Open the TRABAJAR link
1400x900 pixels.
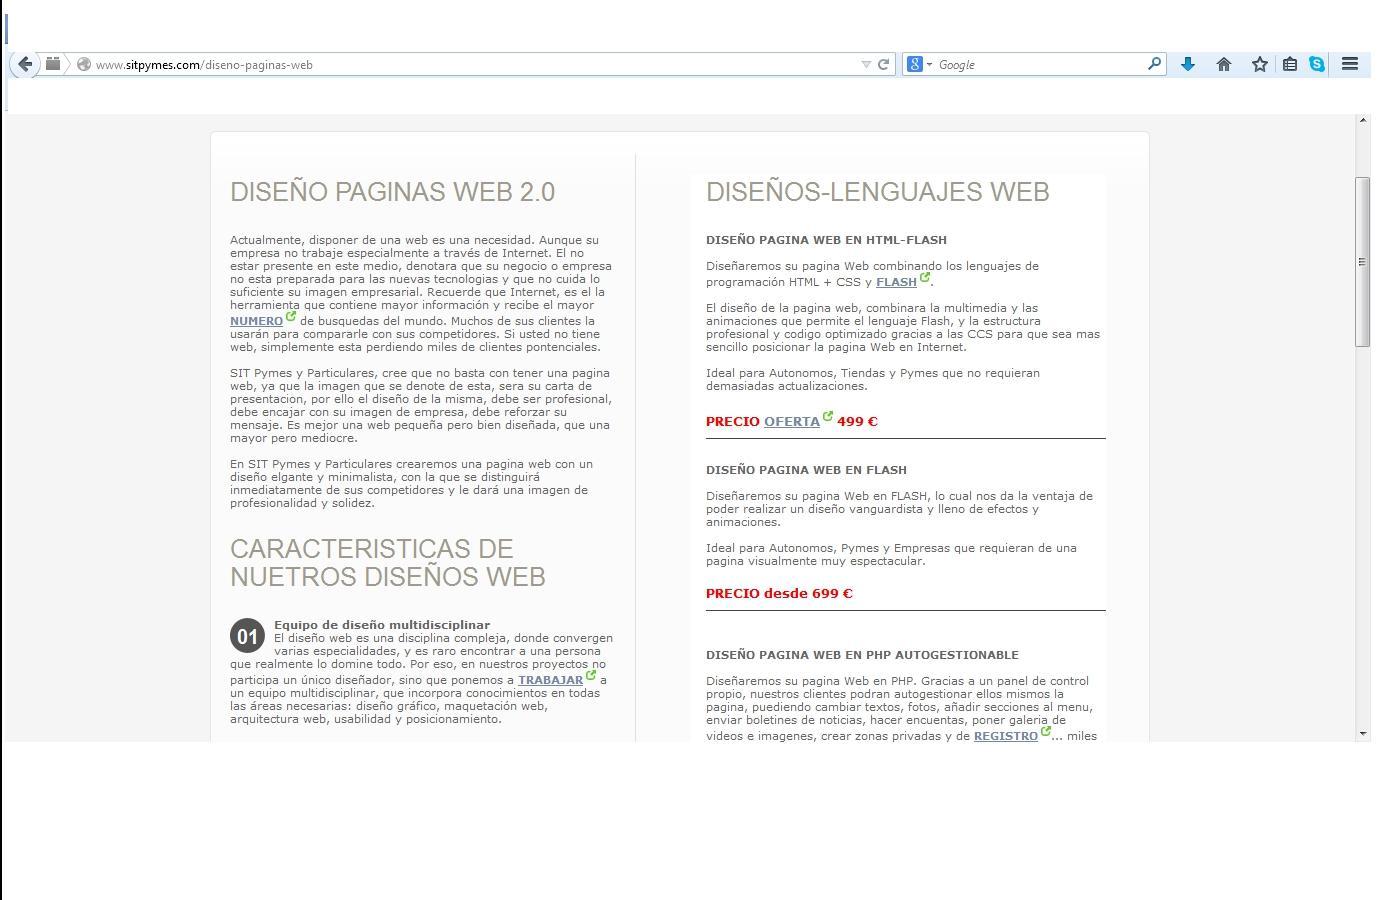click(550, 680)
